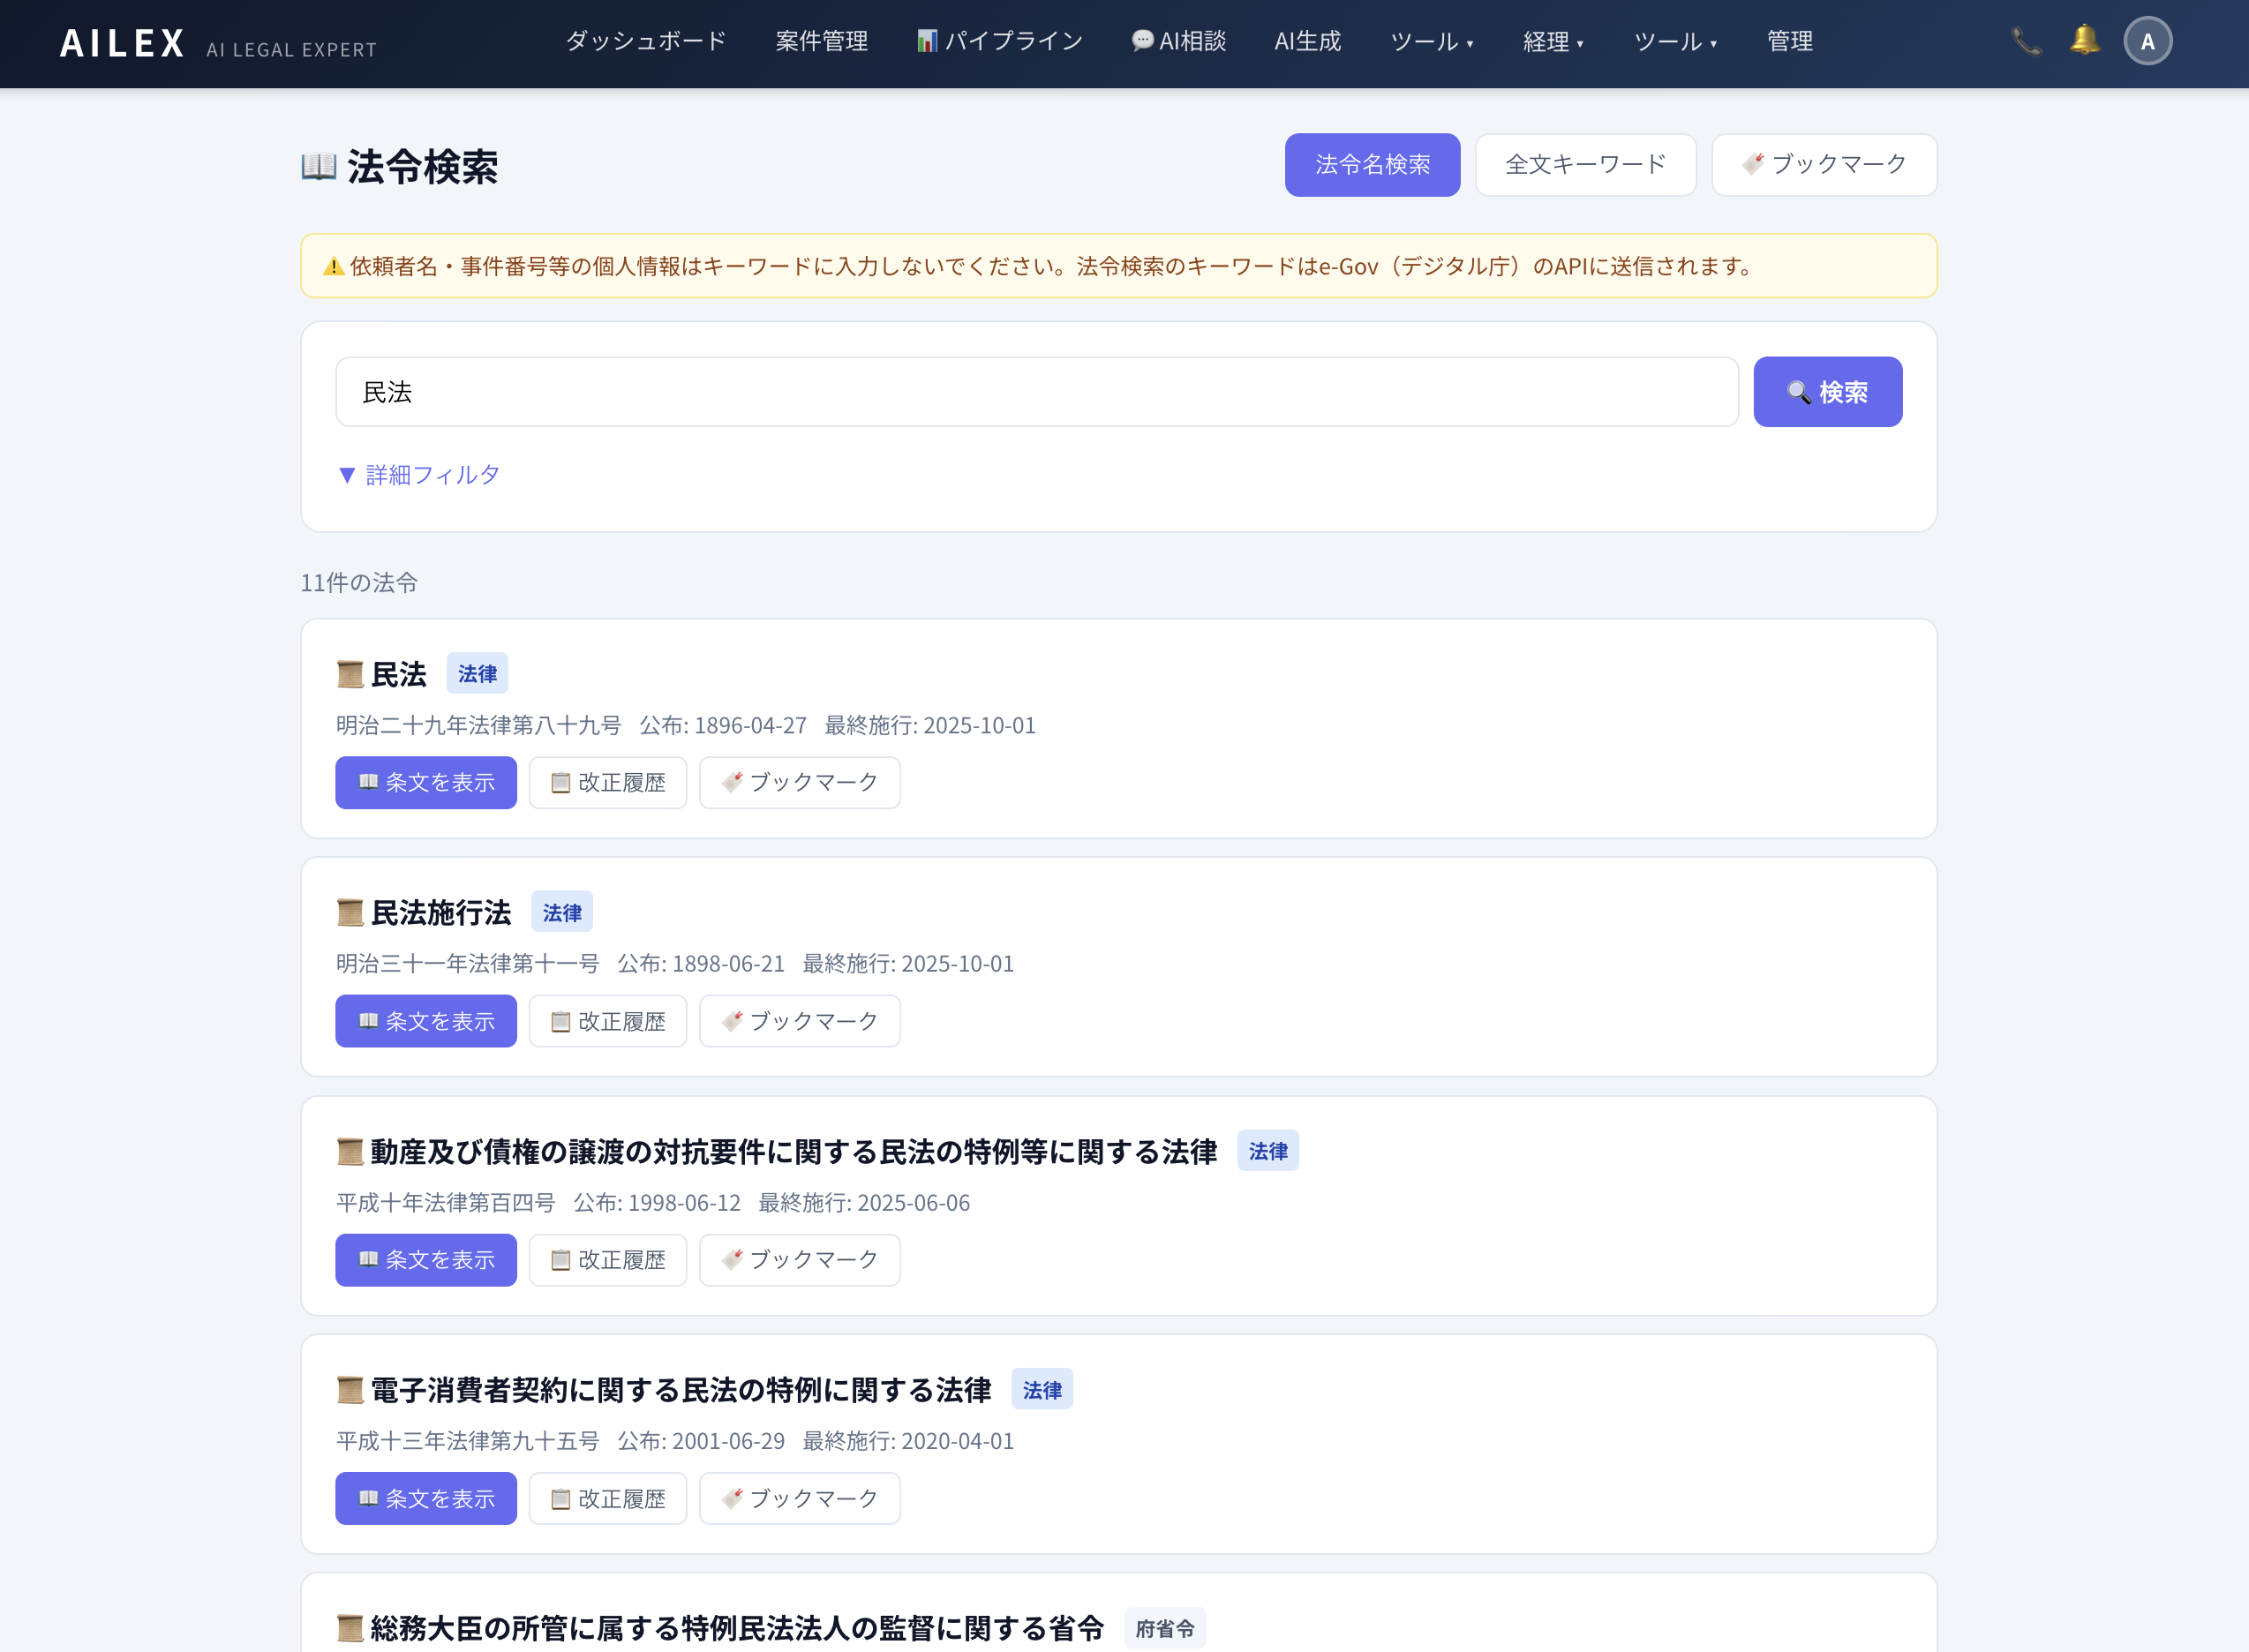Click the 民法 result title
This screenshot has width=2249, height=1652.
398,675
